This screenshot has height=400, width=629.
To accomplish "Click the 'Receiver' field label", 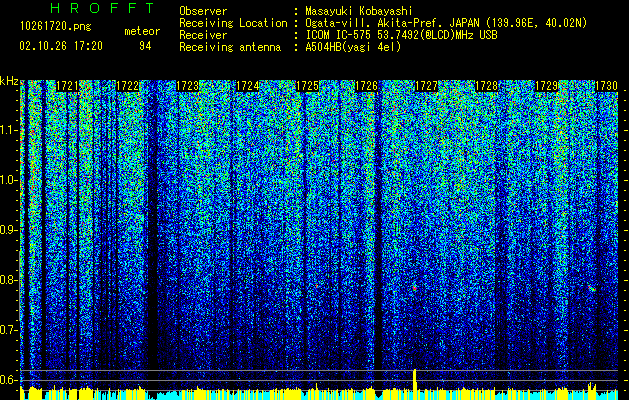I will point(203,35).
